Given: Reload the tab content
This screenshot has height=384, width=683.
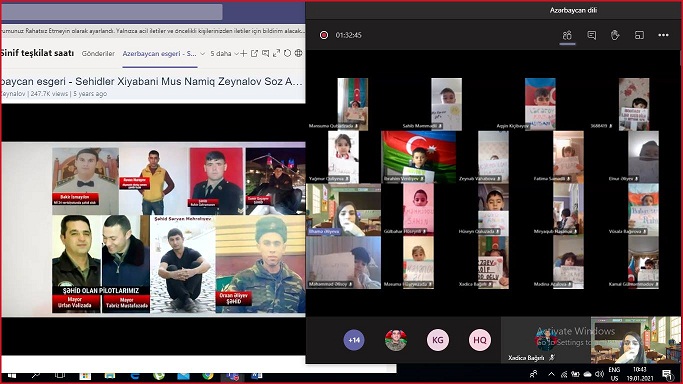Looking at the screenshot, I should point(287,54).
